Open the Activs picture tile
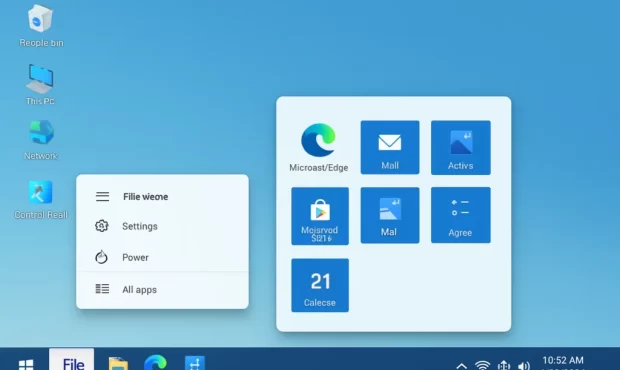The width and height of the screenshot is (620, 370). [461, 147]
